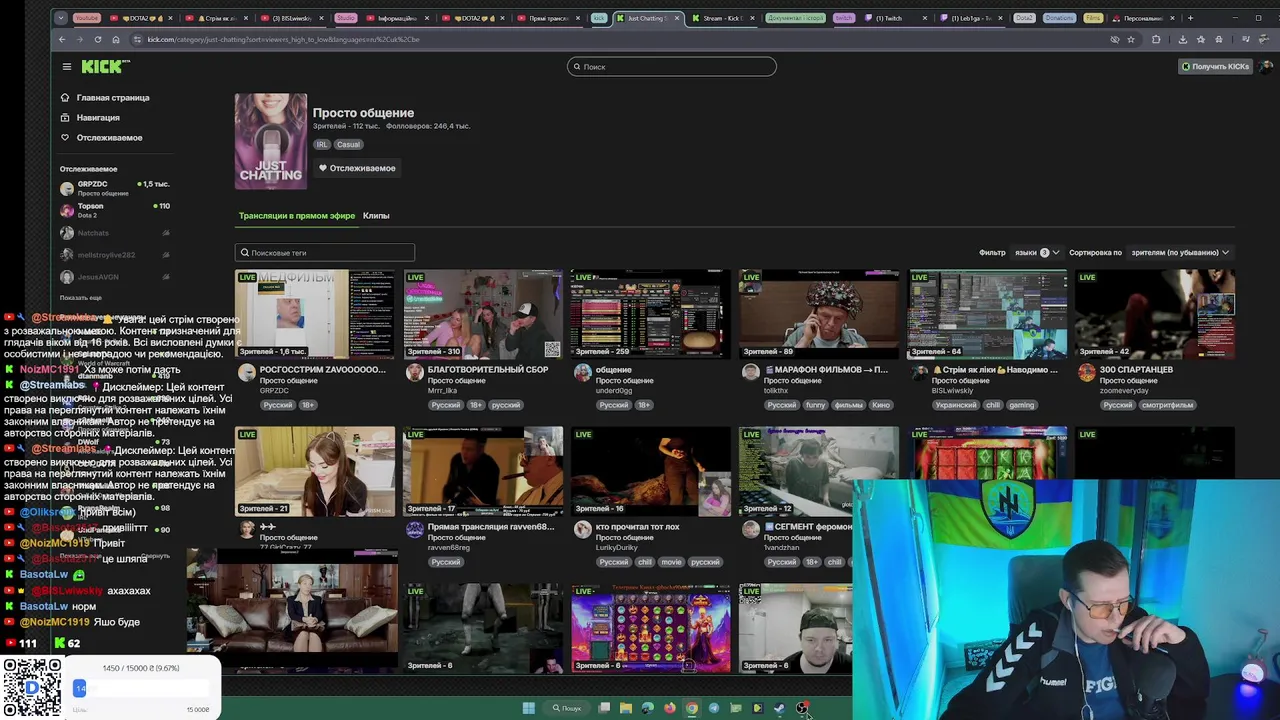
Task: Switch to Клипы tab
Action: click(376, 216)
